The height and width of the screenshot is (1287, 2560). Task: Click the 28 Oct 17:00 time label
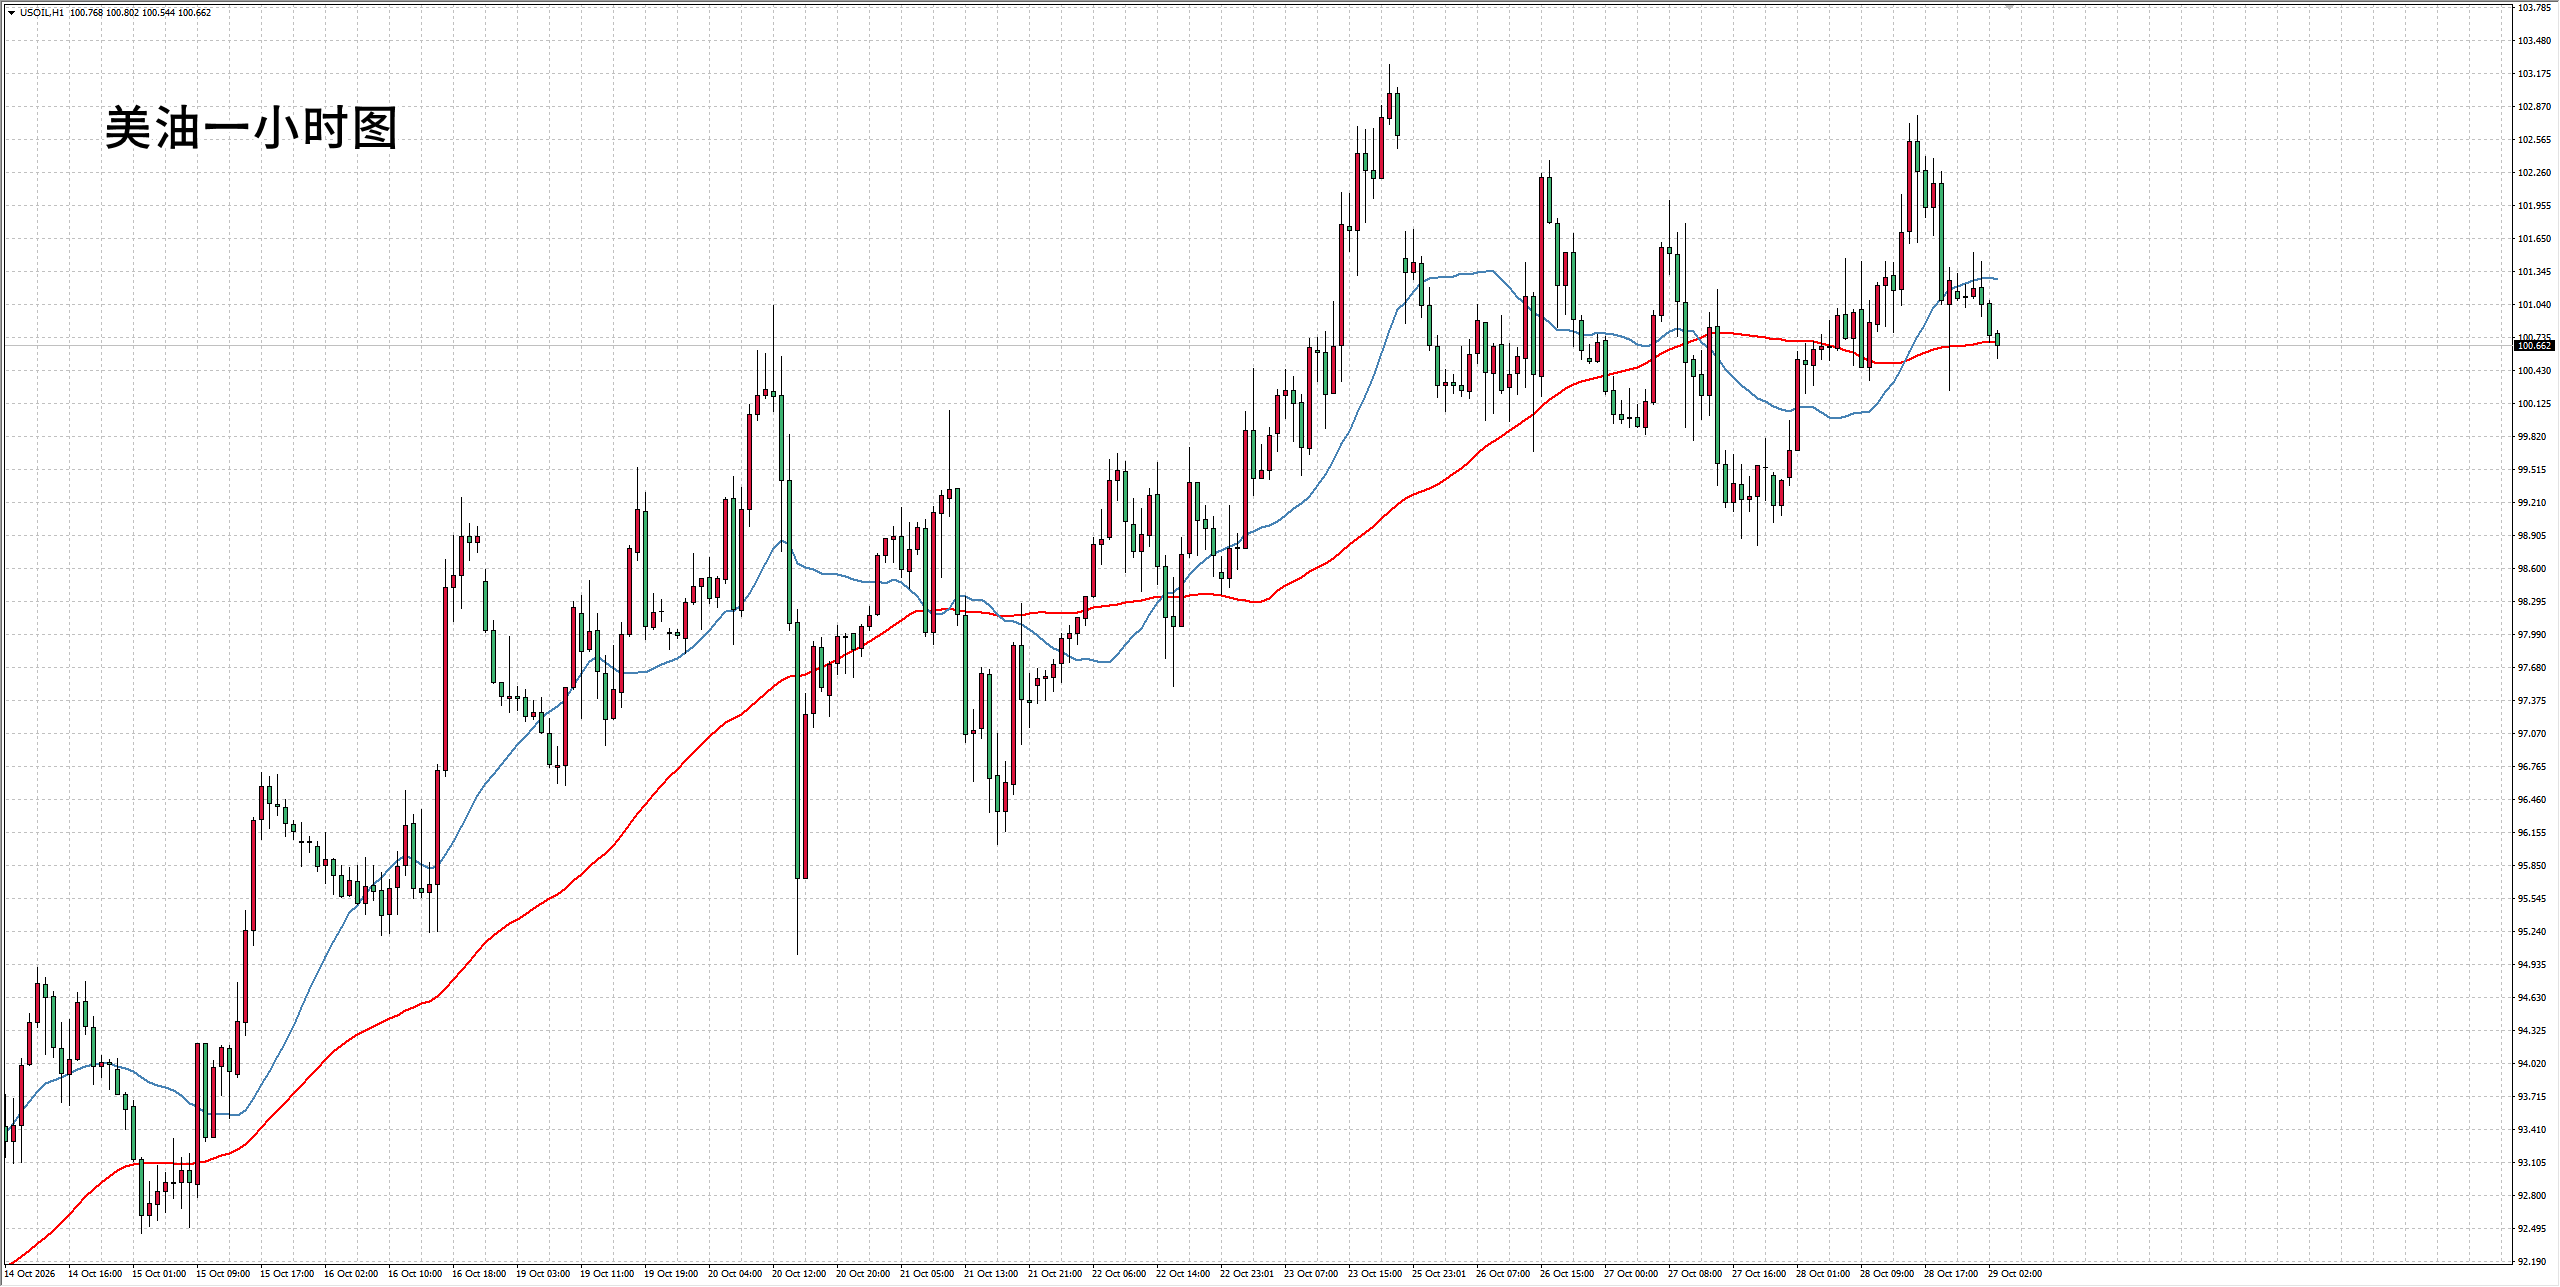click(x=1951, y=1274)
